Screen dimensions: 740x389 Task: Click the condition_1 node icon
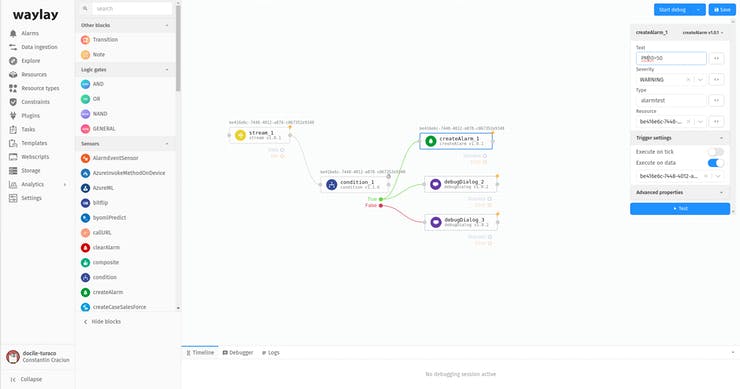(331, 185)
